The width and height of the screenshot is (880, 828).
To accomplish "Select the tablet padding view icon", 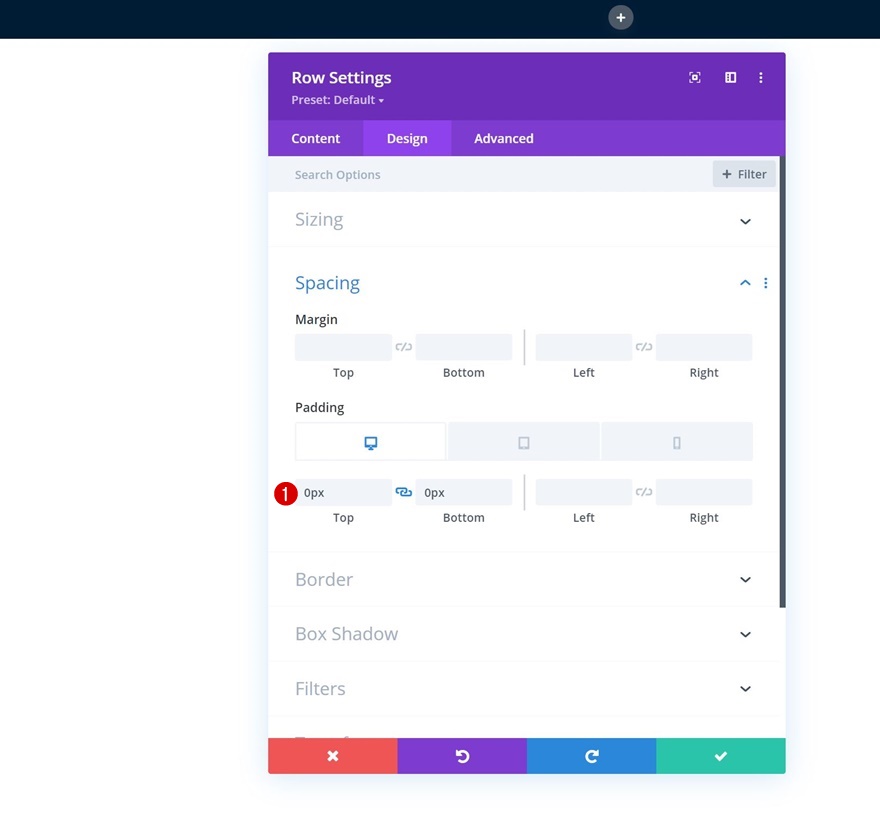I will pos(524,442).
